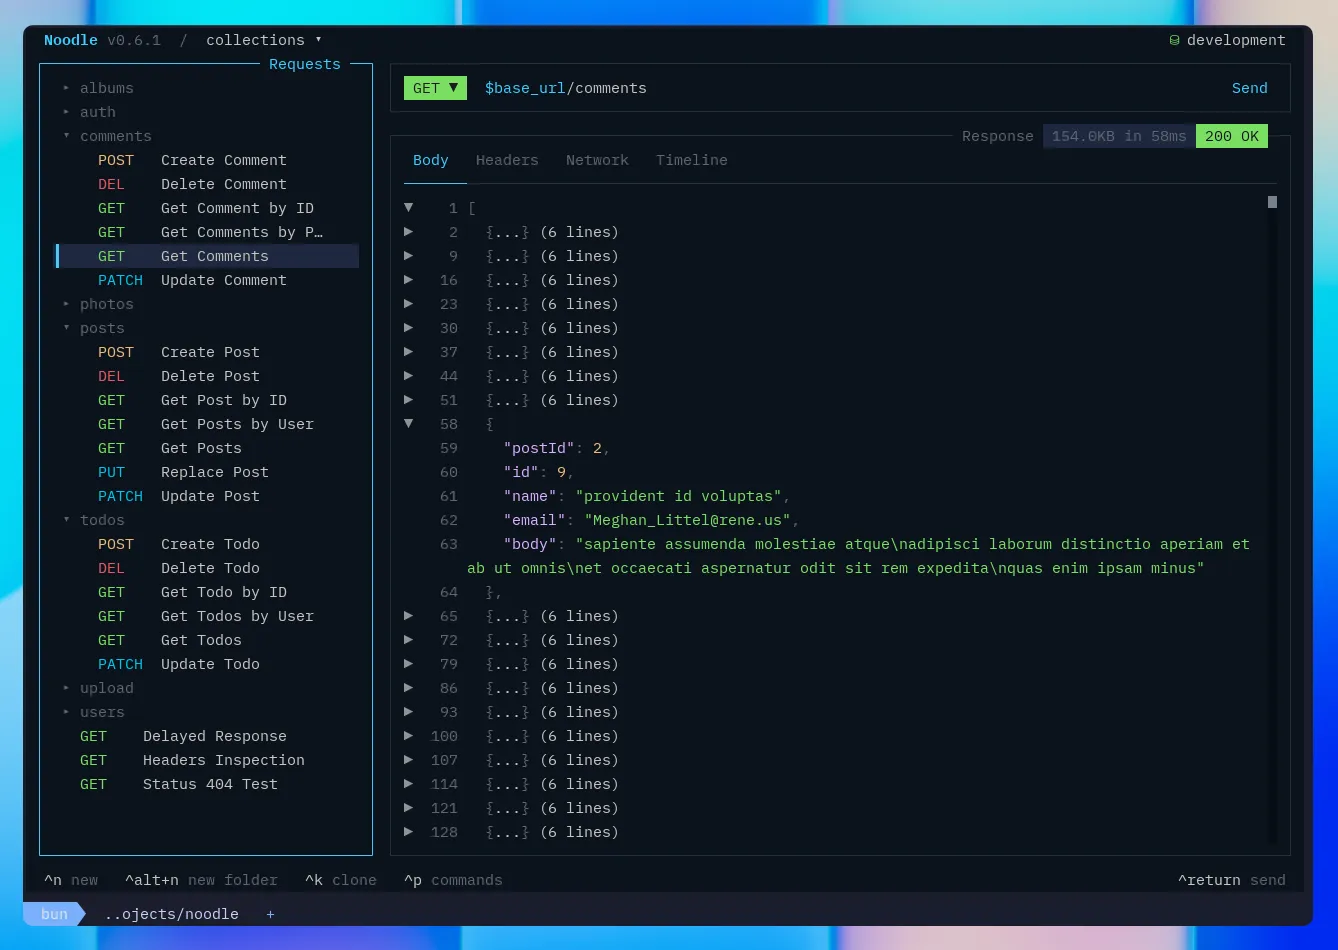
Task: Click the highlighted Get Comments request
Action: click(x=206, y=256)
